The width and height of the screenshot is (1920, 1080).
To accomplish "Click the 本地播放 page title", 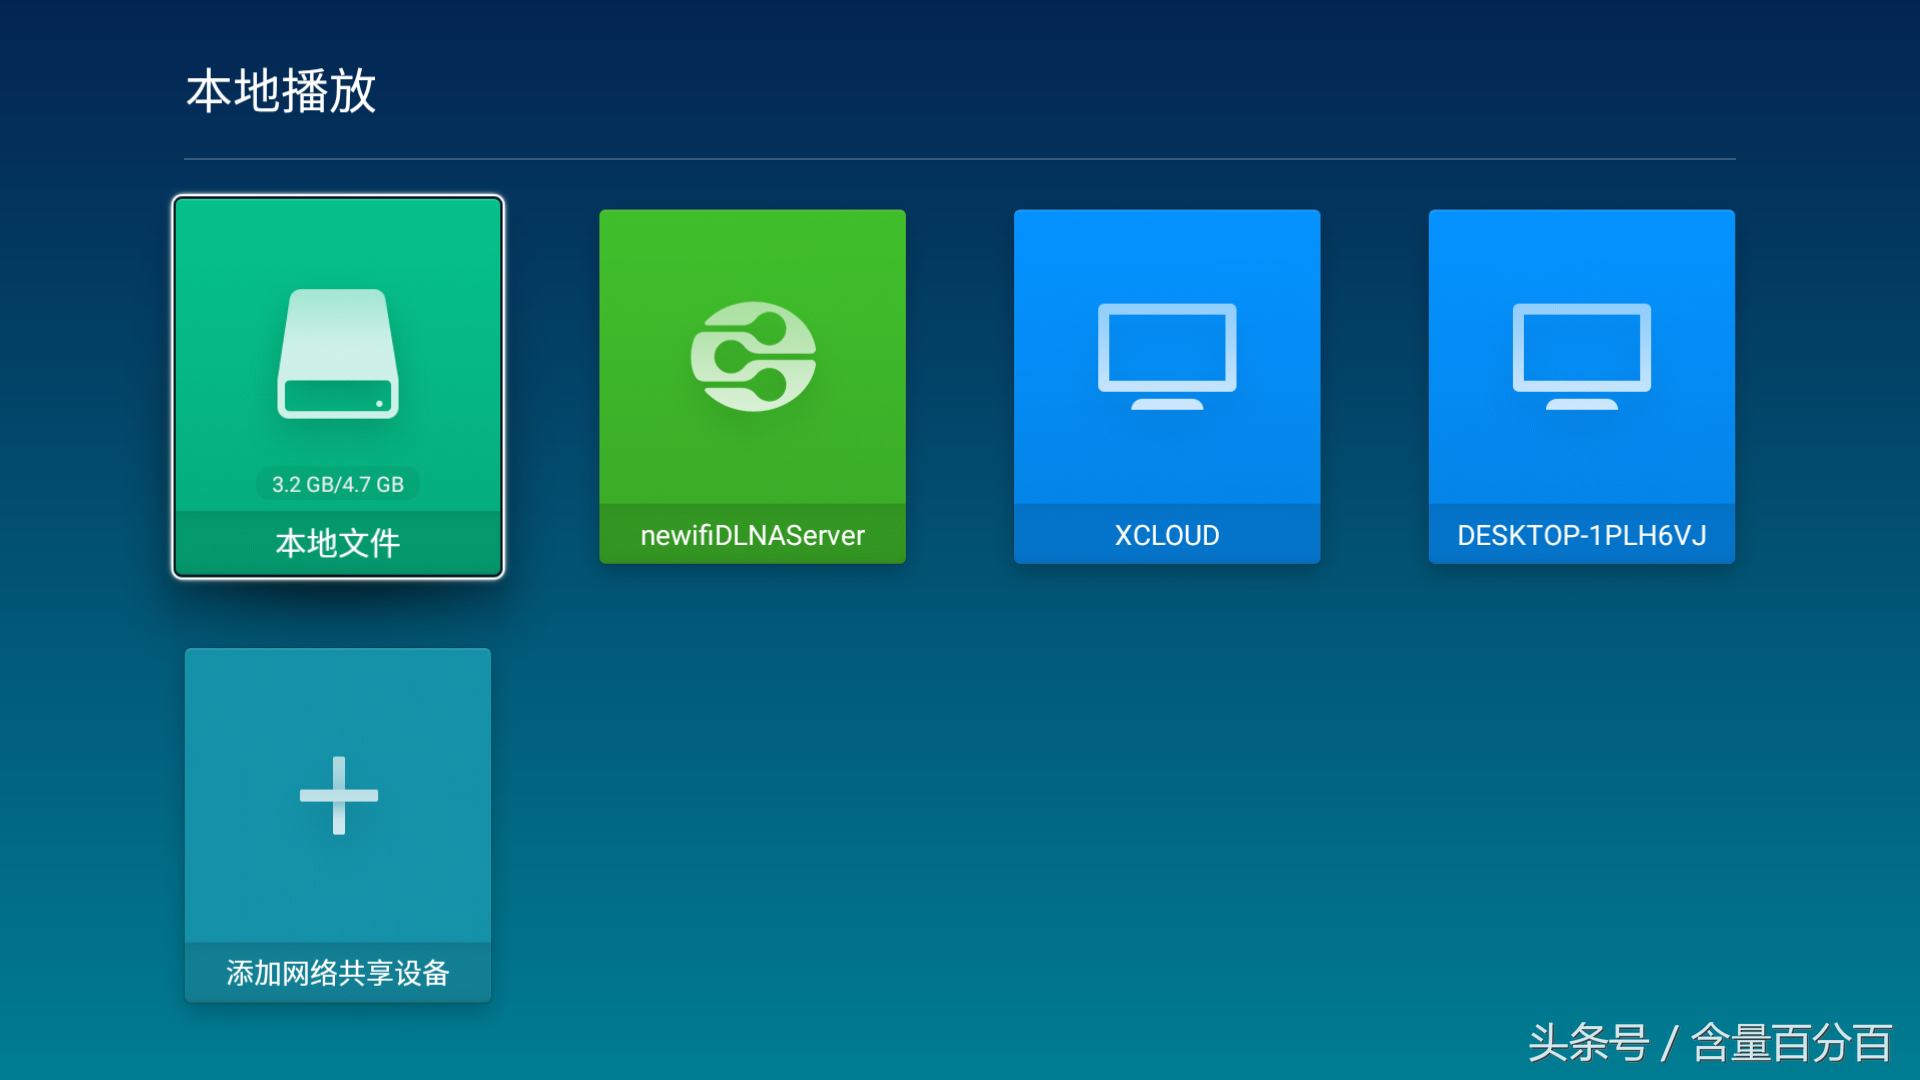I will coord(281,91).
